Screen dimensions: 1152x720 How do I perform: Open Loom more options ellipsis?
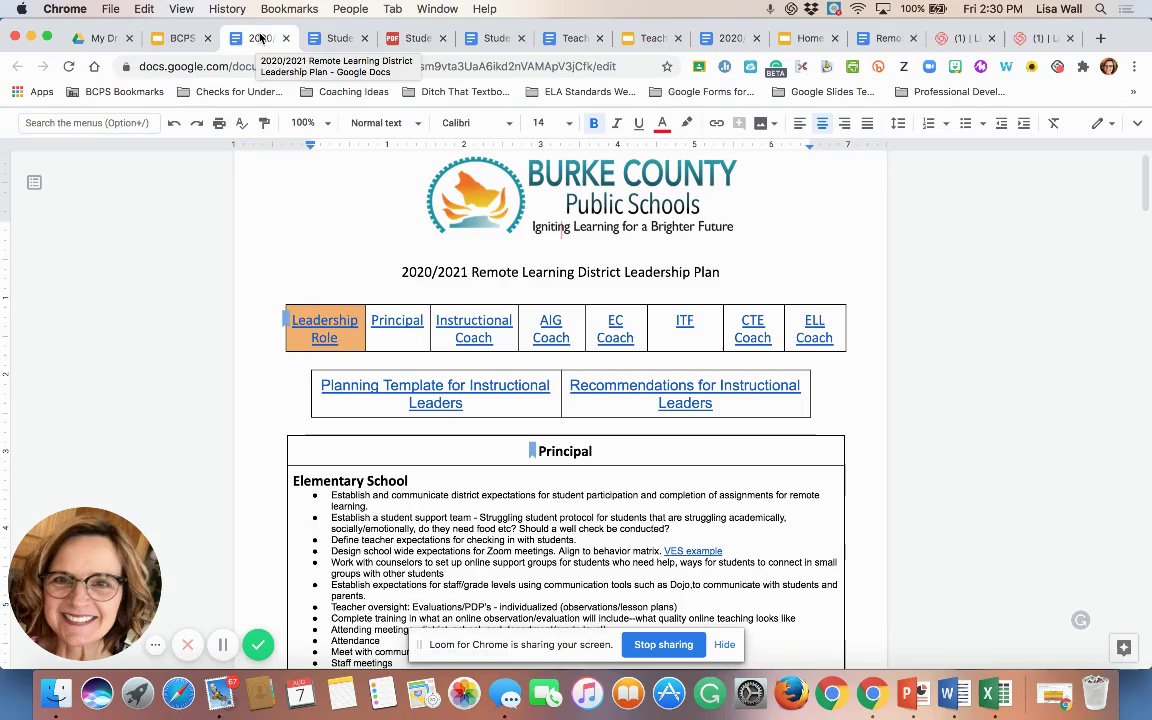[x=155, y=645]
